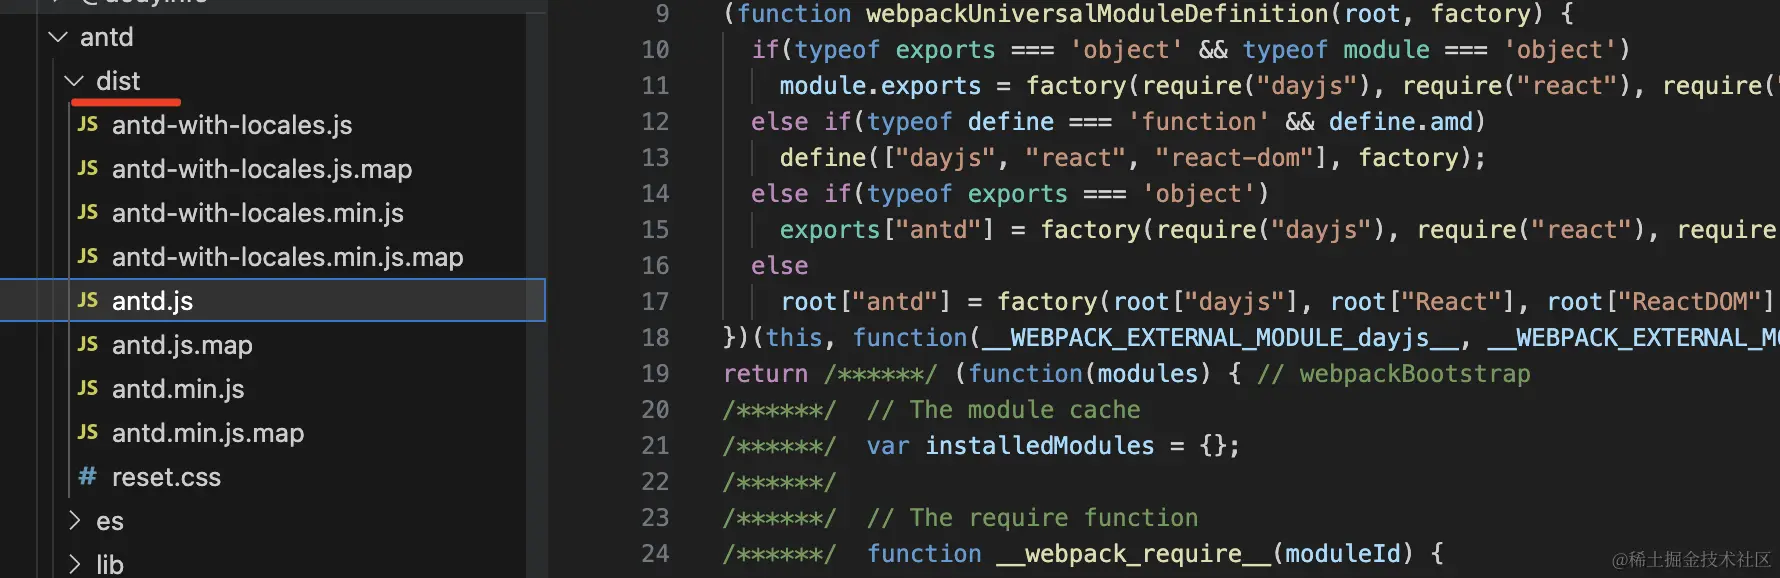This screenshot has height=578, width=1780.
Task: Open antd.min.js.map file
Action: (208, 433)
